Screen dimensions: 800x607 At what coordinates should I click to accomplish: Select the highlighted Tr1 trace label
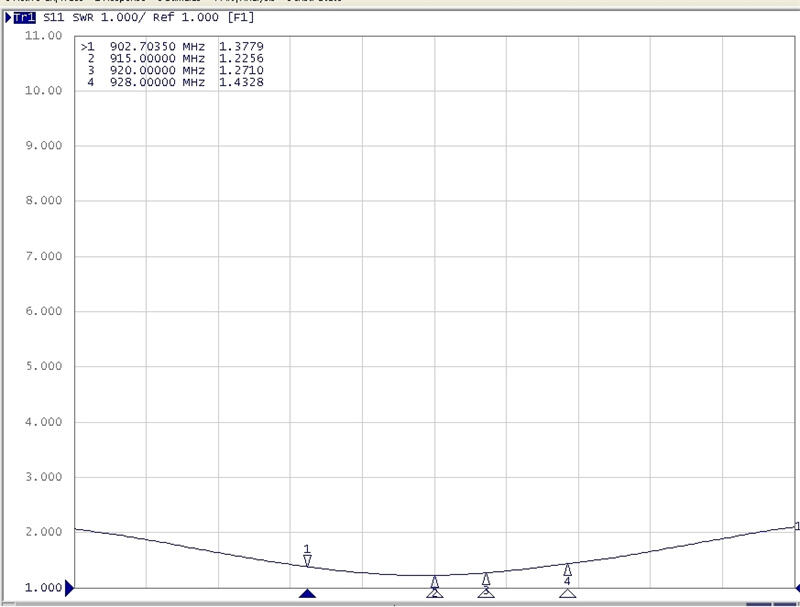tap(23, 18)
